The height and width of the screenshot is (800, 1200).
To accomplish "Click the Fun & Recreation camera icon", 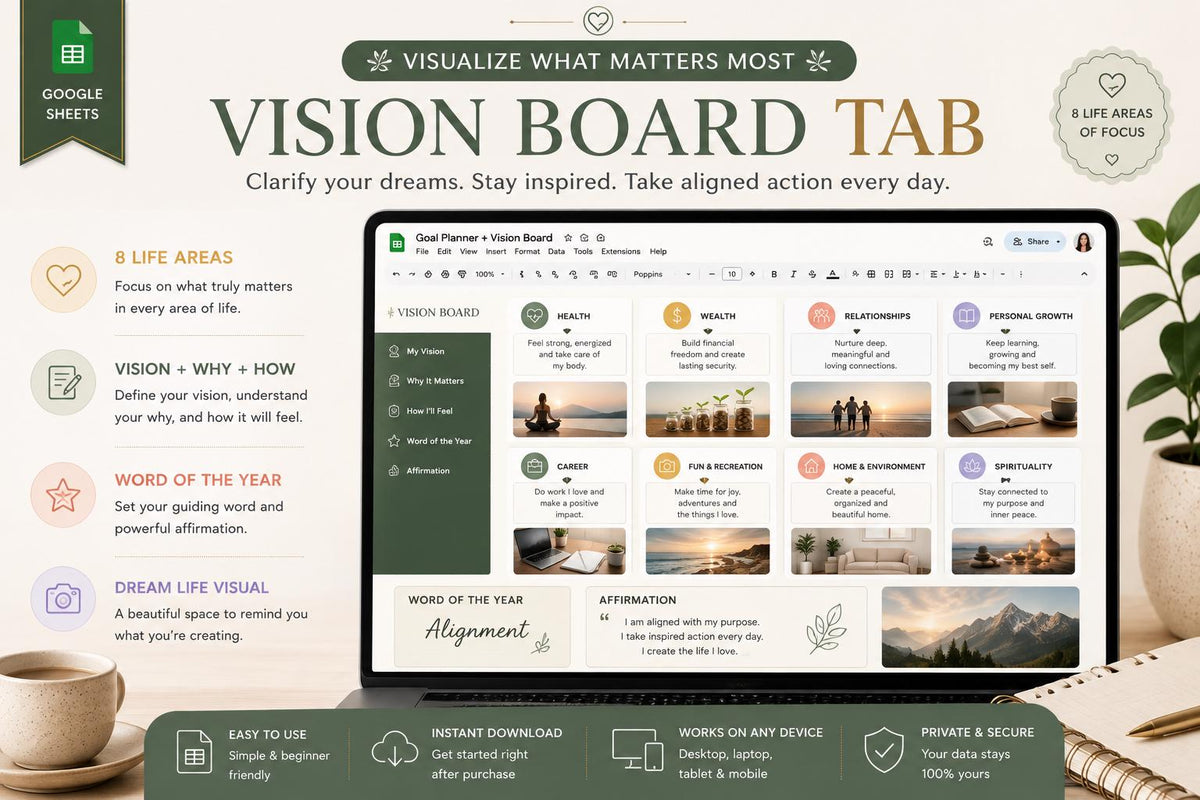I will [x=667, y=466].
